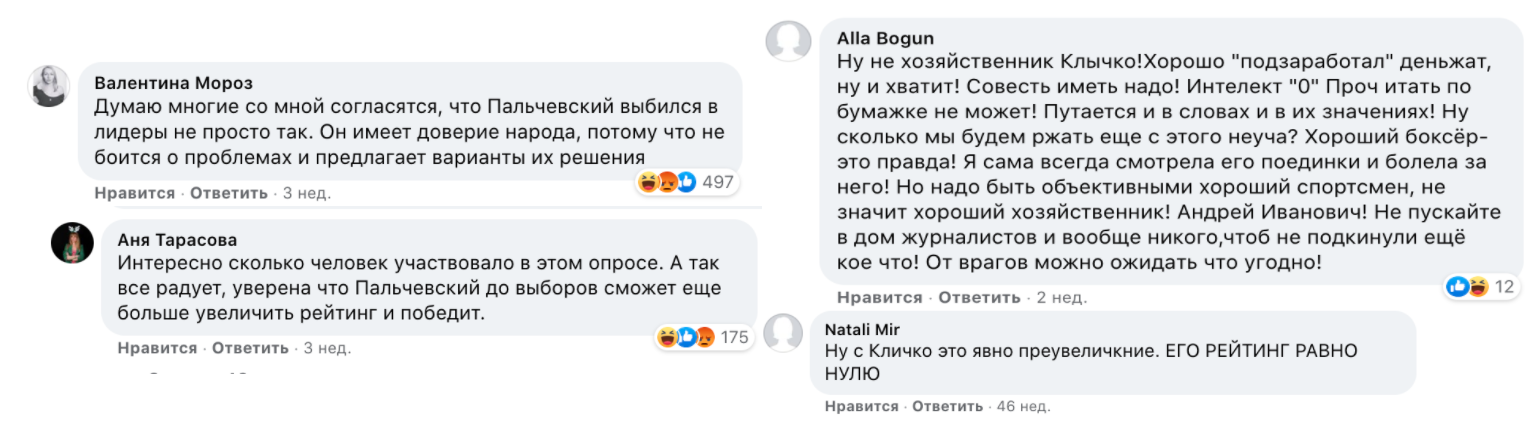Like Валентина Мороз's comment via Нравится
This screenshot has width=1528, height=434.
point(135,193)
